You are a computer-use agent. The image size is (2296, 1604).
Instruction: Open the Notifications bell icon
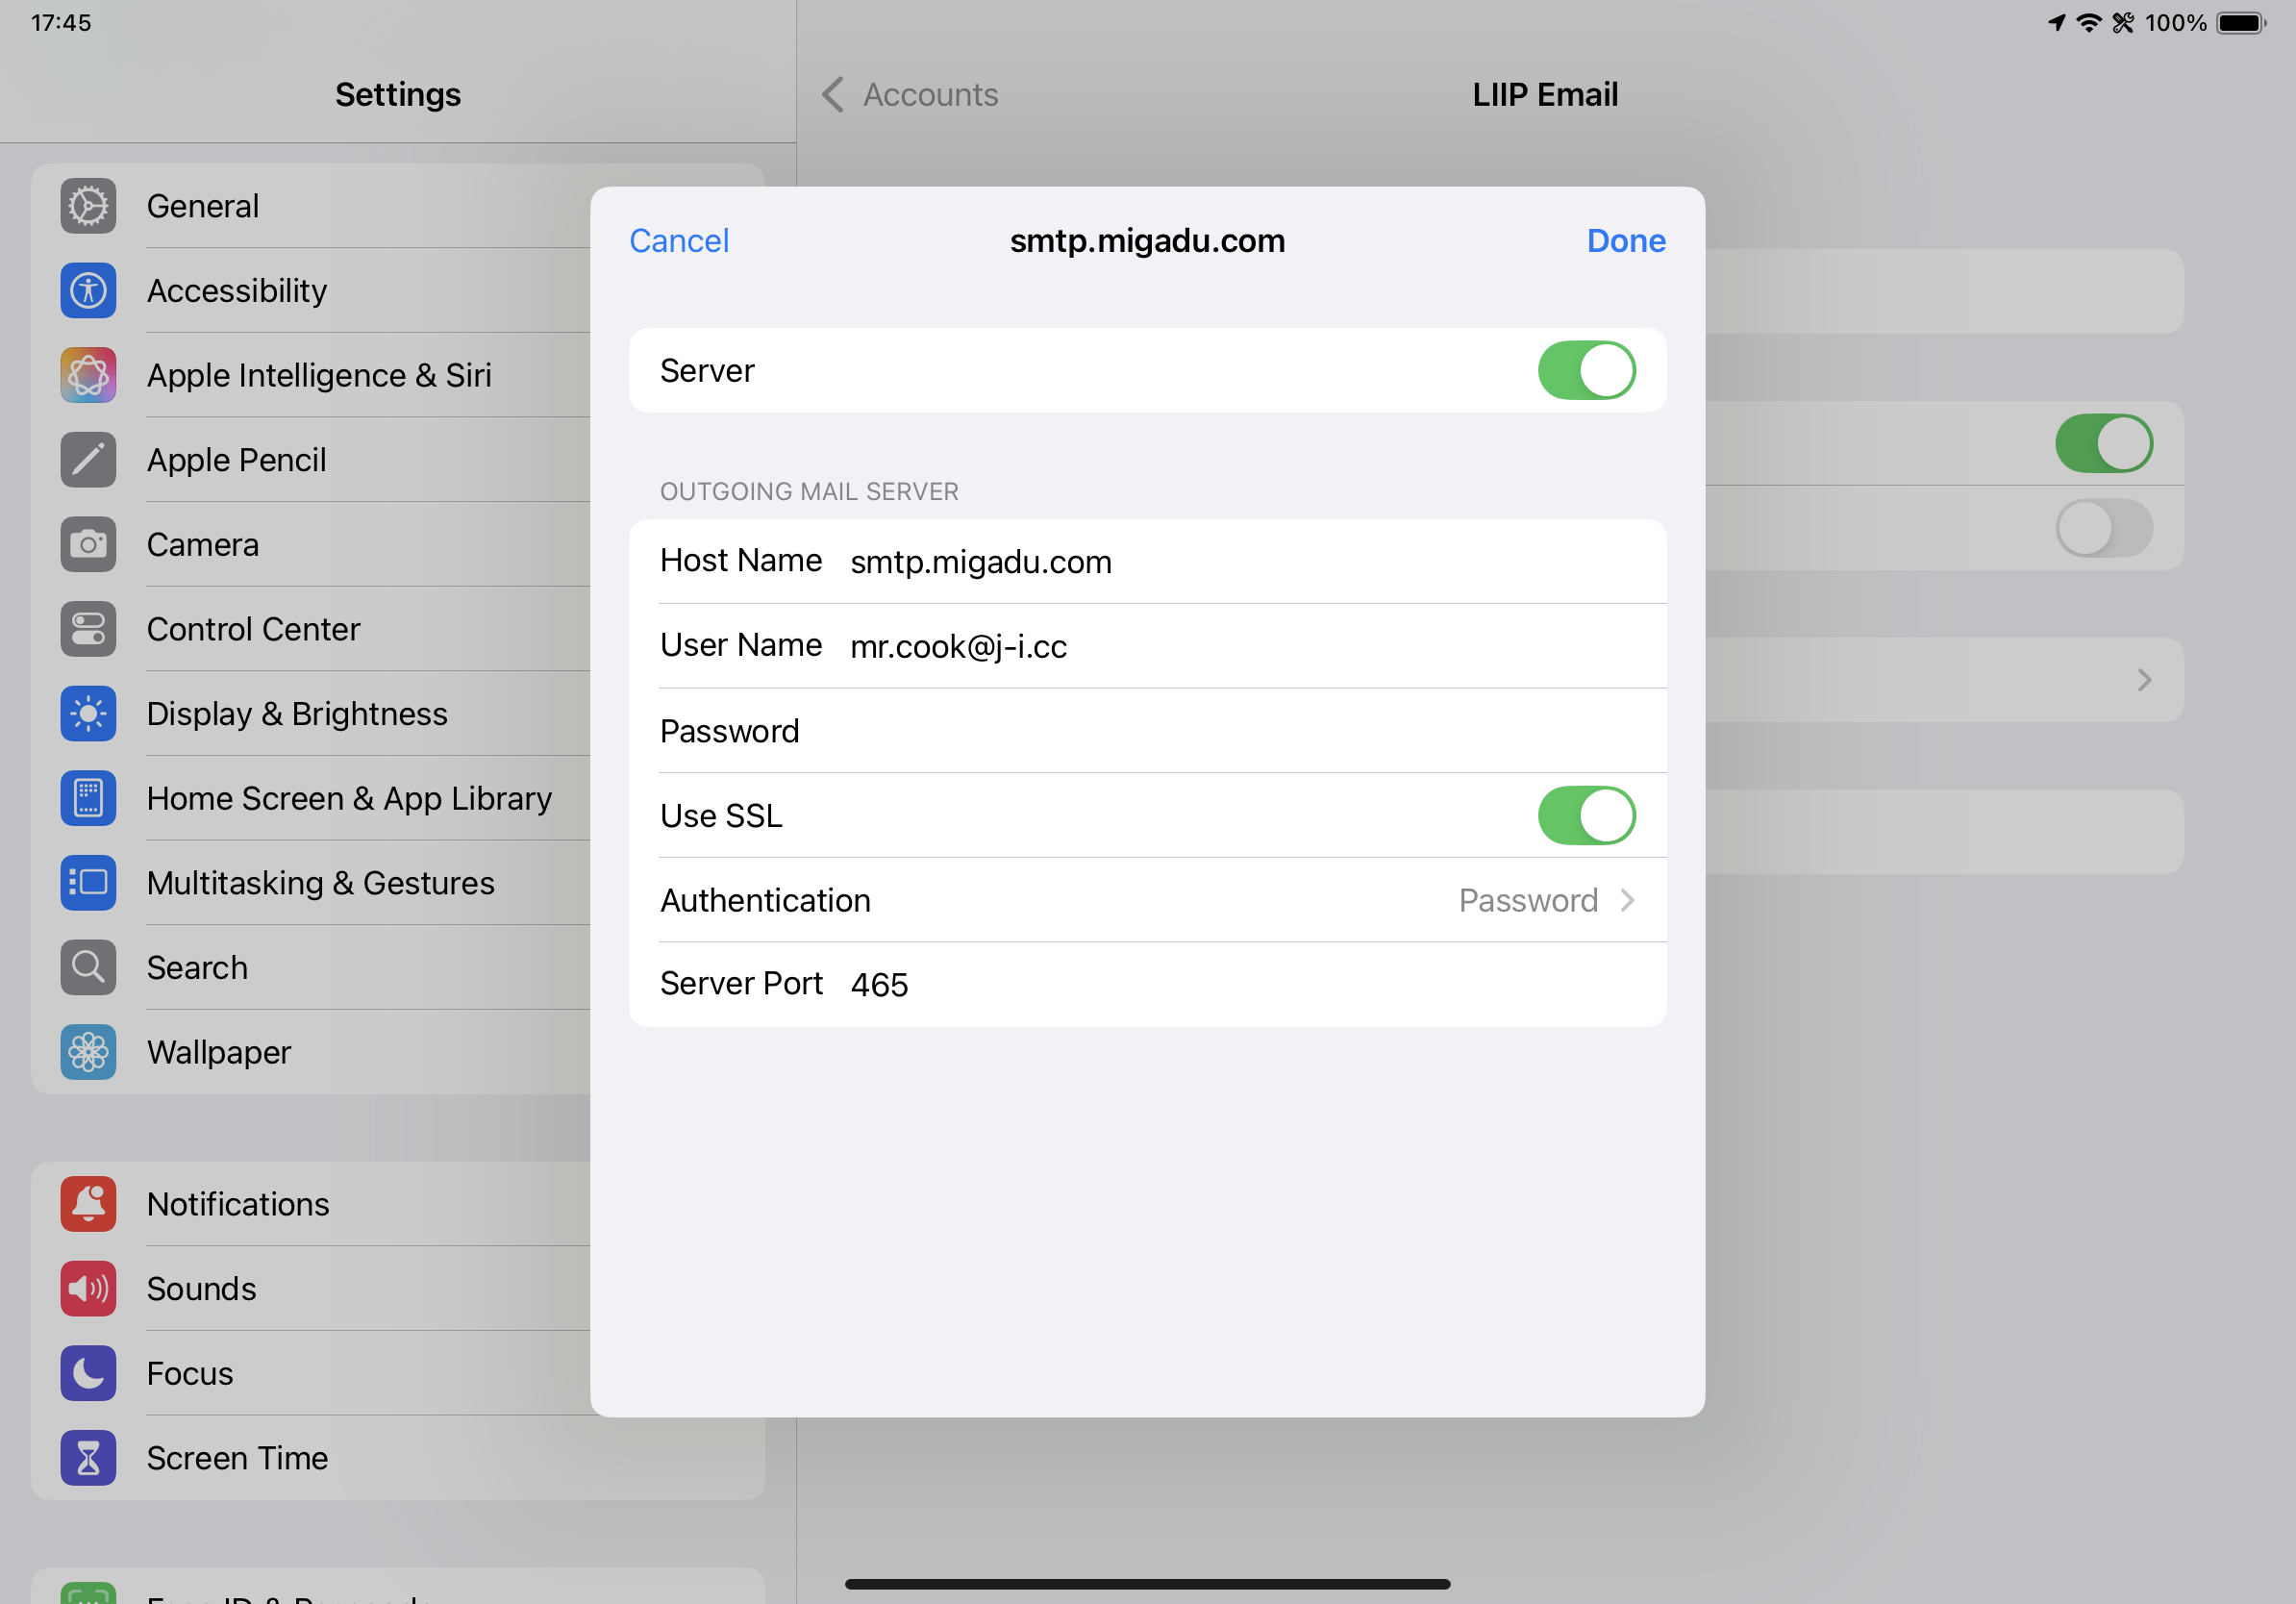(x=88, y=1204)
